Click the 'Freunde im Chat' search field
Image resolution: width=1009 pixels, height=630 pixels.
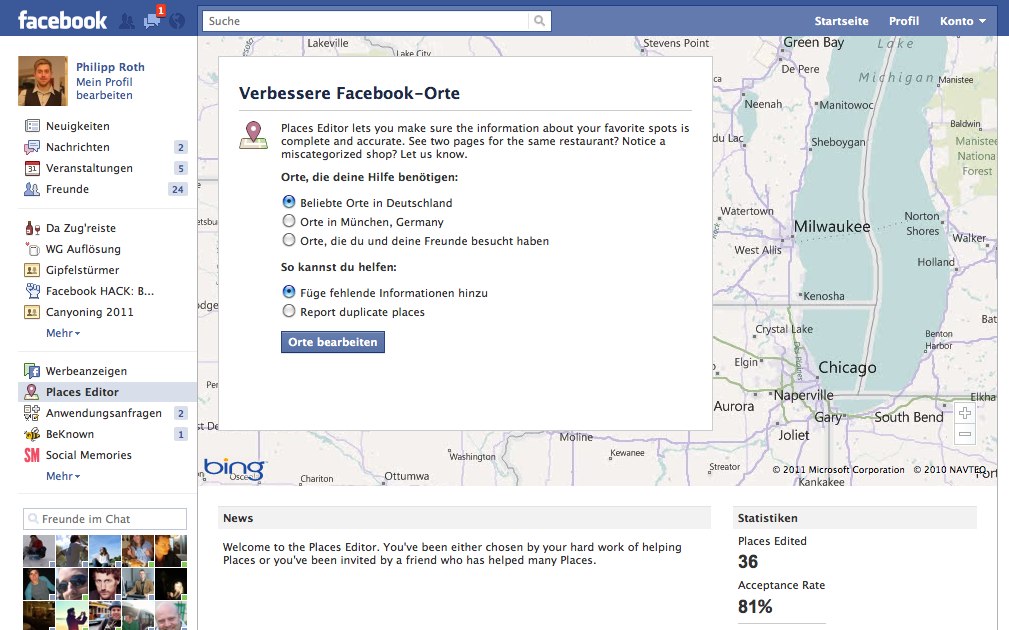click(105, 519)
